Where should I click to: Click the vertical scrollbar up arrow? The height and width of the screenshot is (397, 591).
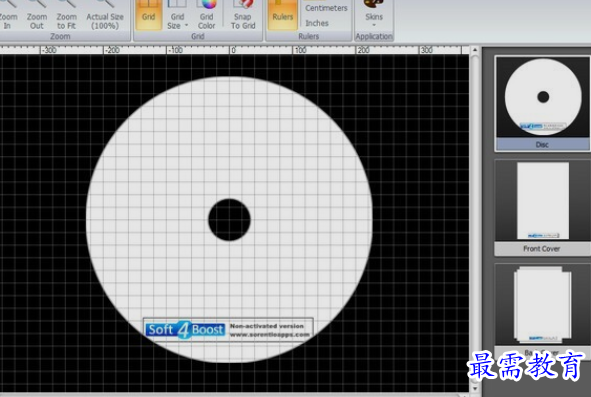475,50
